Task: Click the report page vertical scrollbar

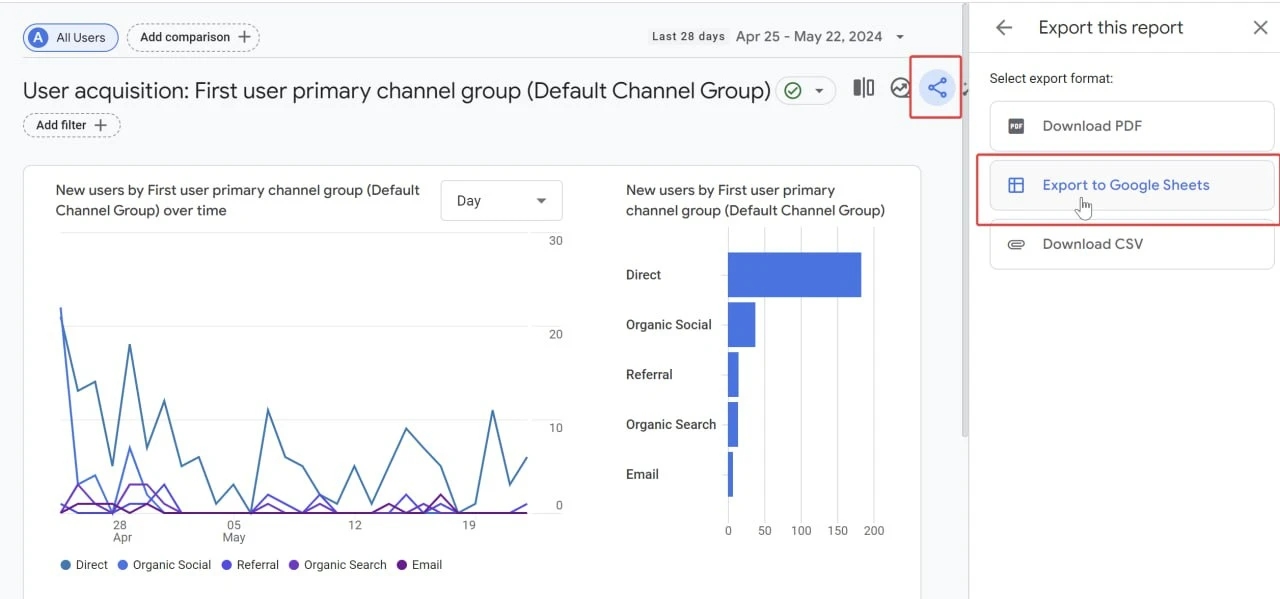Action: 964,220
